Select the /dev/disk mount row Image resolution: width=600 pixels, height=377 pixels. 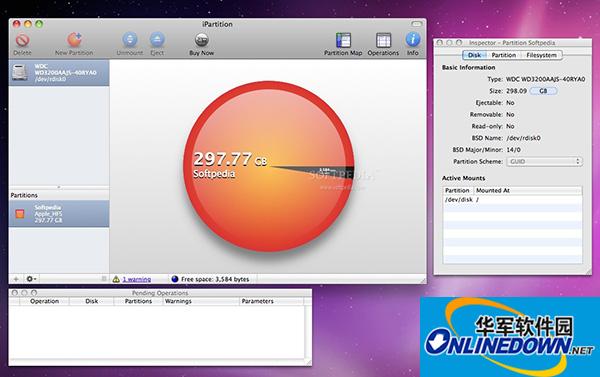pyautogui.click(x=512, y=200)
